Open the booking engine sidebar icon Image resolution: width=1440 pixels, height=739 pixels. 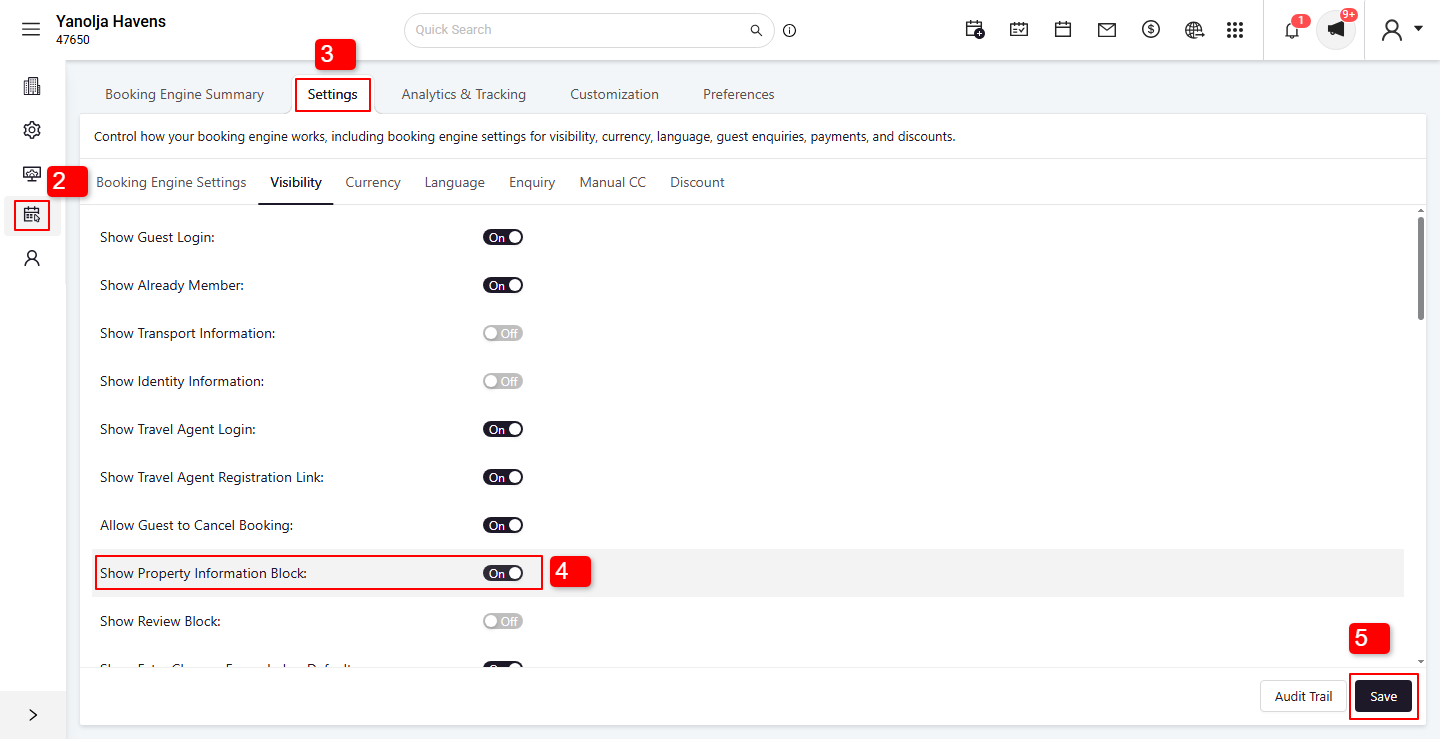tap(32, 214)
